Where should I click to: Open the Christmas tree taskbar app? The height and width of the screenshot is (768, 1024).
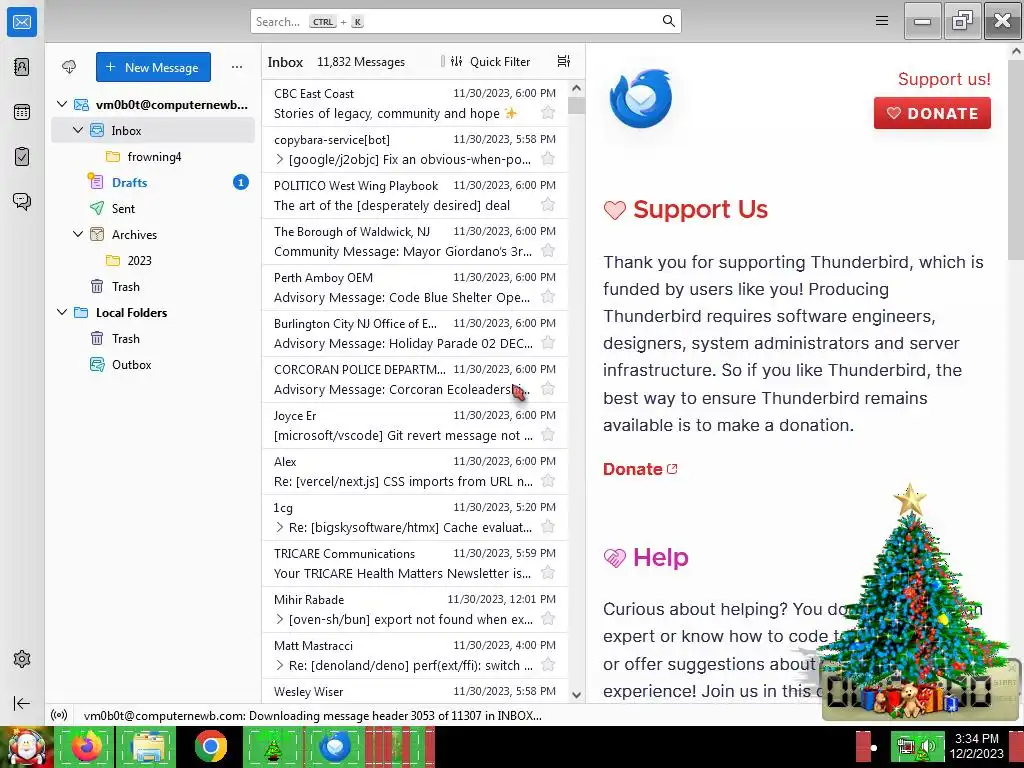point(273,747)
